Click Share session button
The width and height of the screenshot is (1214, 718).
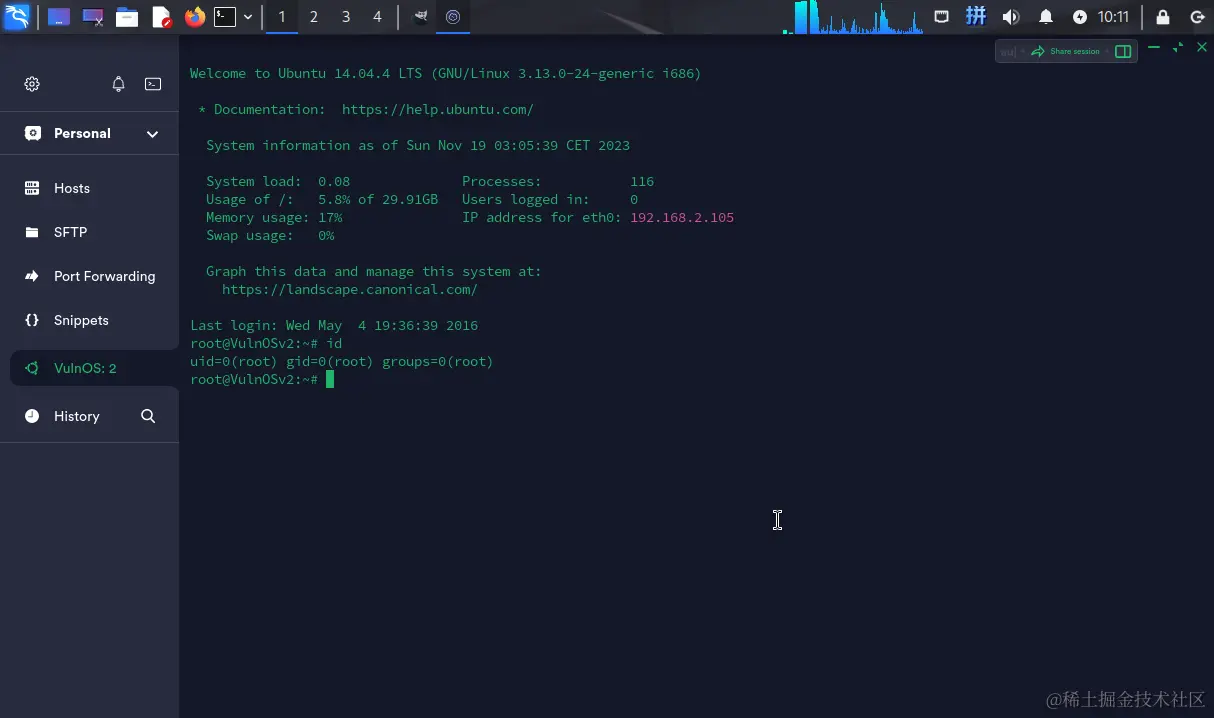[1065, 51]
